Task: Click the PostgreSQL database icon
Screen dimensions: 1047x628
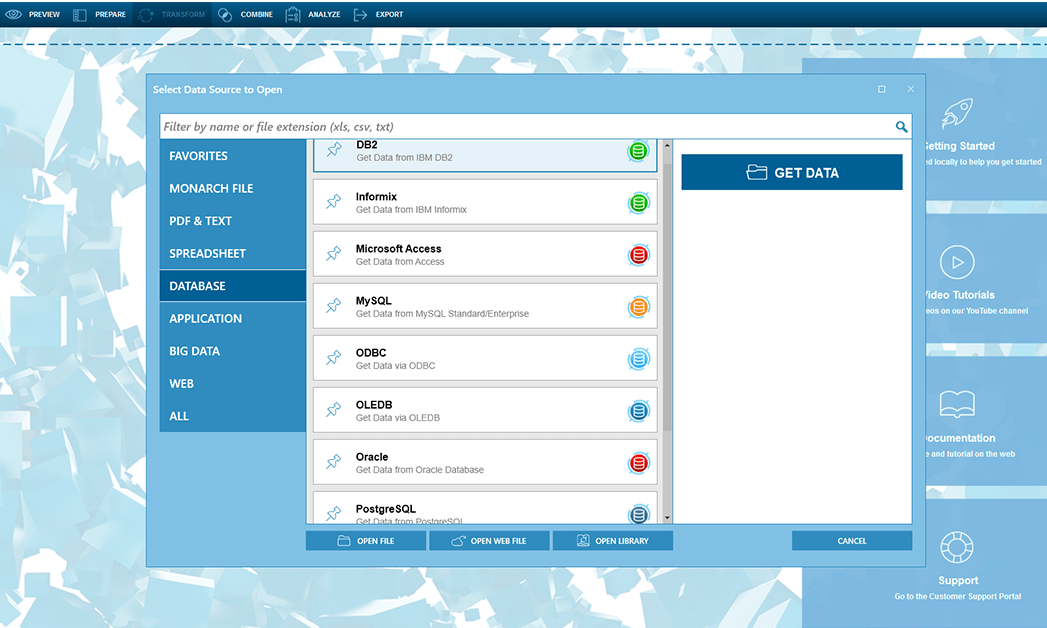Action: pos(638,514)
